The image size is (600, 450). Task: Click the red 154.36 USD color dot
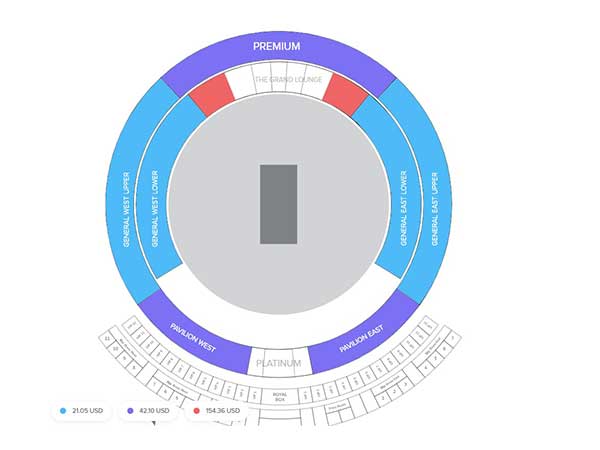(197, 411)
